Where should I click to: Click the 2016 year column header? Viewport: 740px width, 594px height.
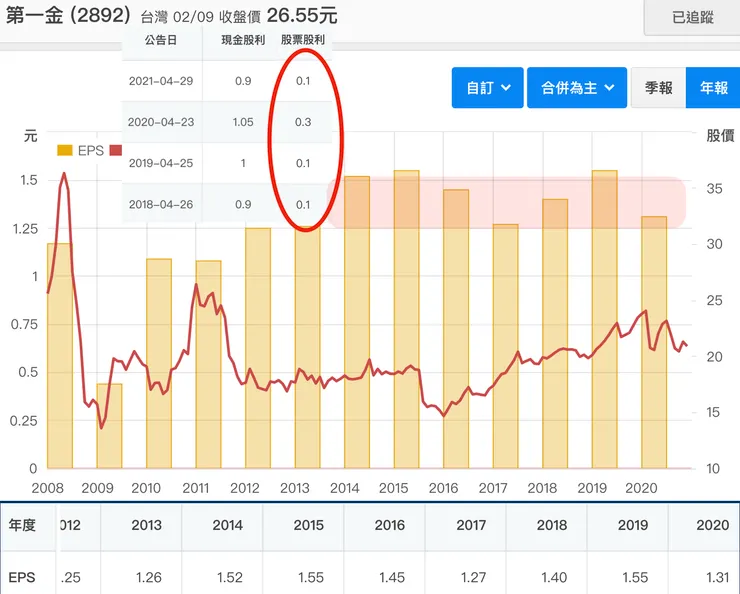coord(390,525)
